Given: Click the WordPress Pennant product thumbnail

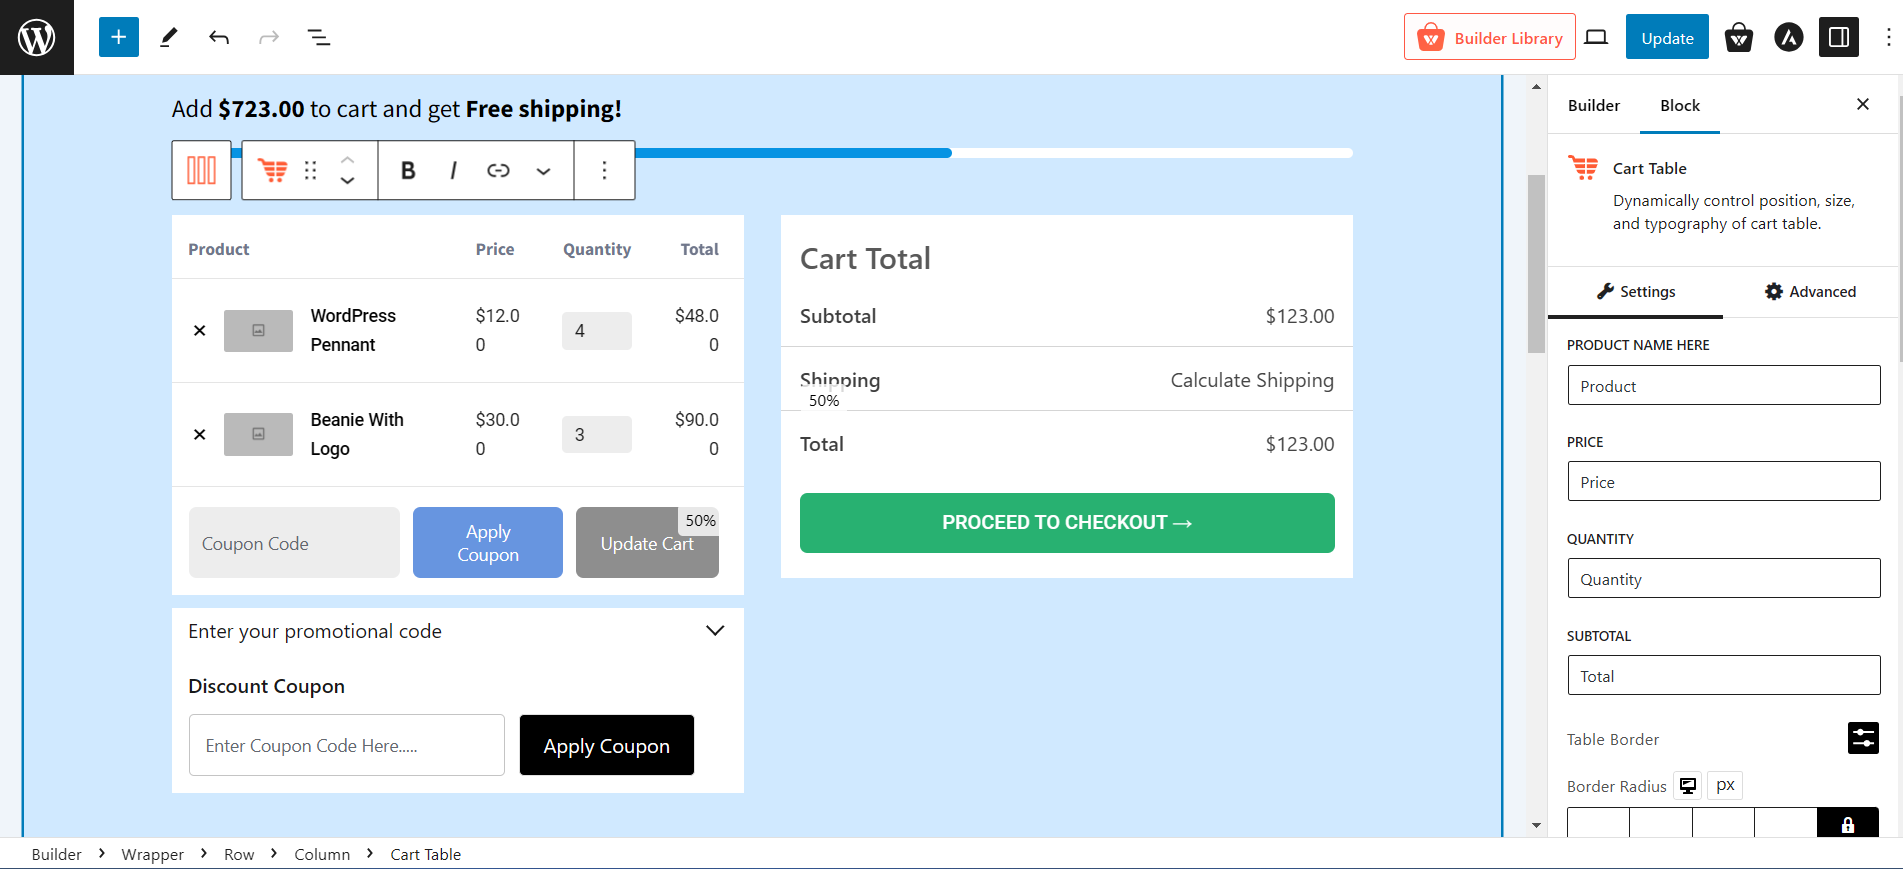Looking at the screenshot, I should point(258,330).
